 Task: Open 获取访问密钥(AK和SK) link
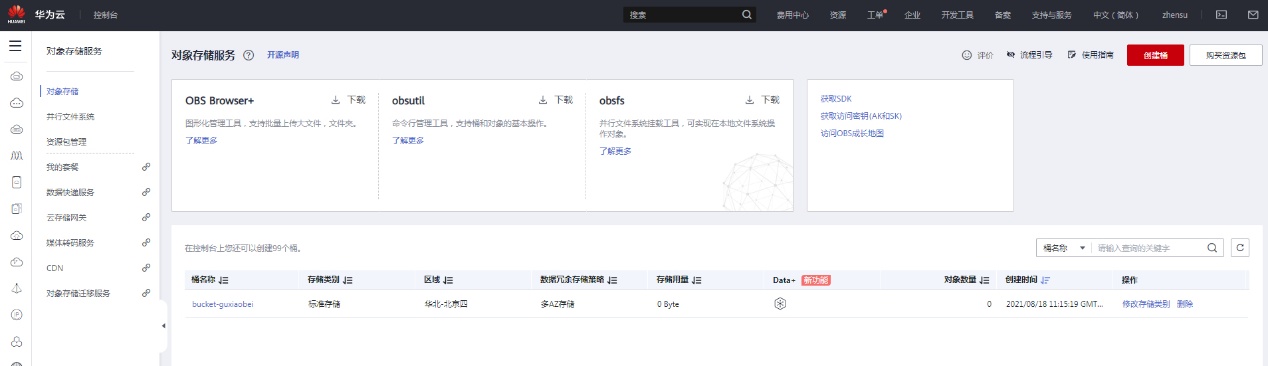pyautogui.click(x=861, y=116)
